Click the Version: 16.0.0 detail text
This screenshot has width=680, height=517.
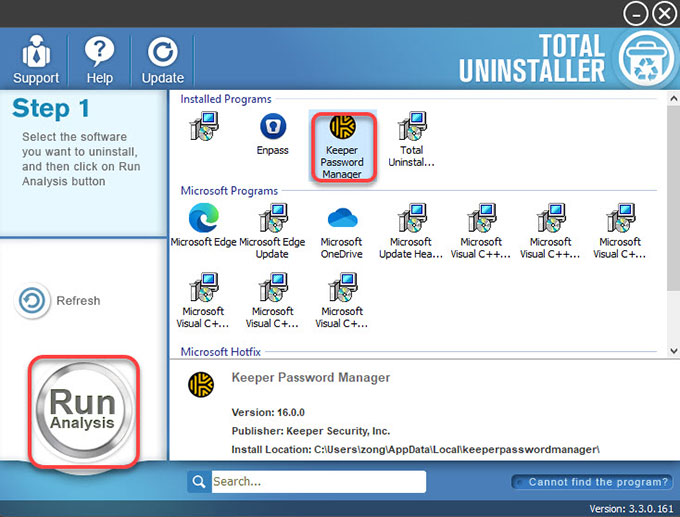click(268, 412)
